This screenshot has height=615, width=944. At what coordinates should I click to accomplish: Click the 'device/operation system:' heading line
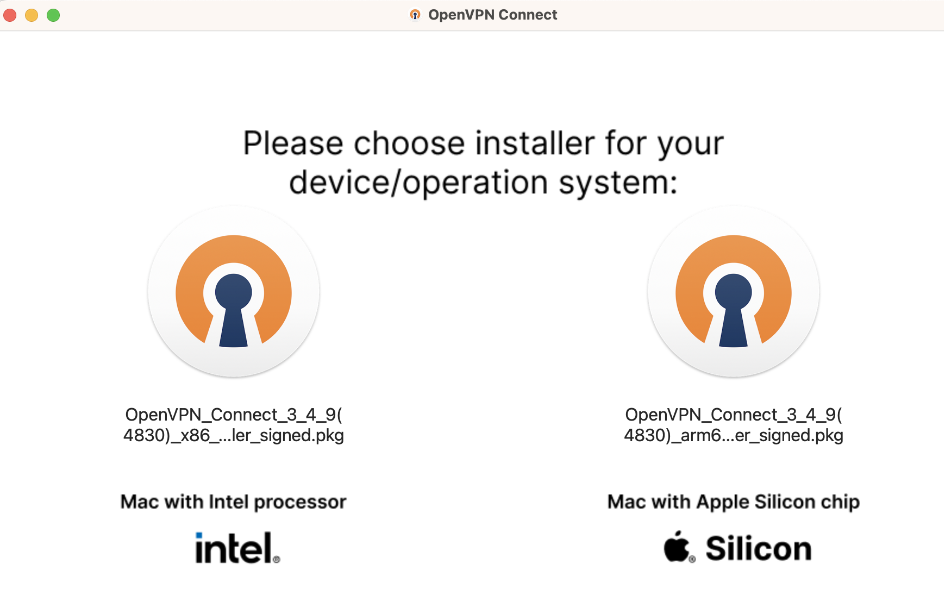[x=483, y=182]
